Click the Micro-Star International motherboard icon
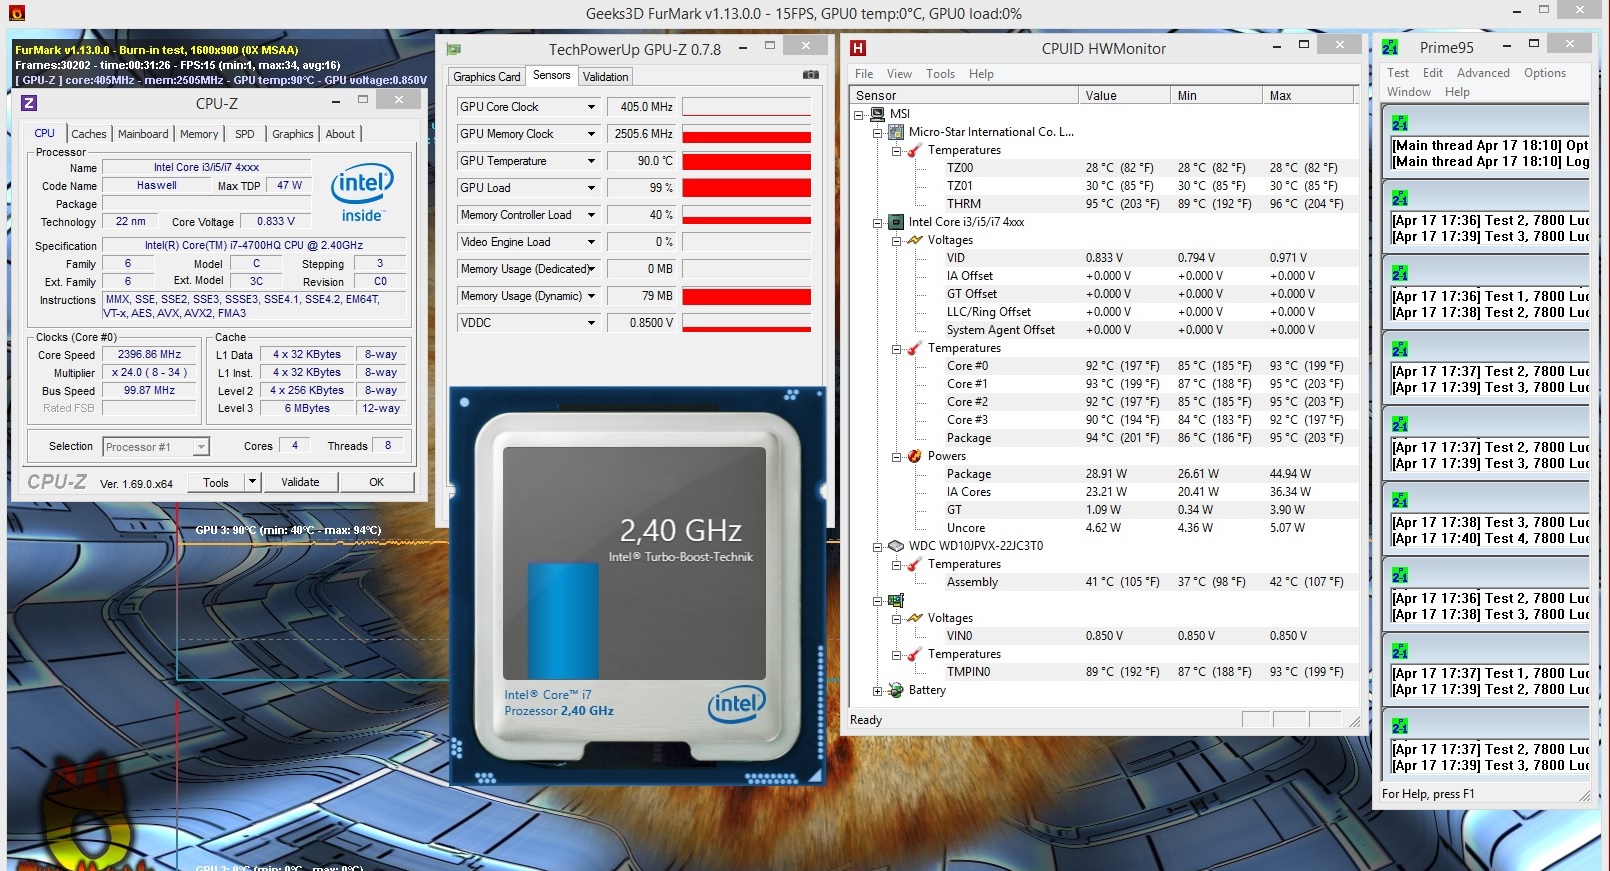 tap(896, 132)
